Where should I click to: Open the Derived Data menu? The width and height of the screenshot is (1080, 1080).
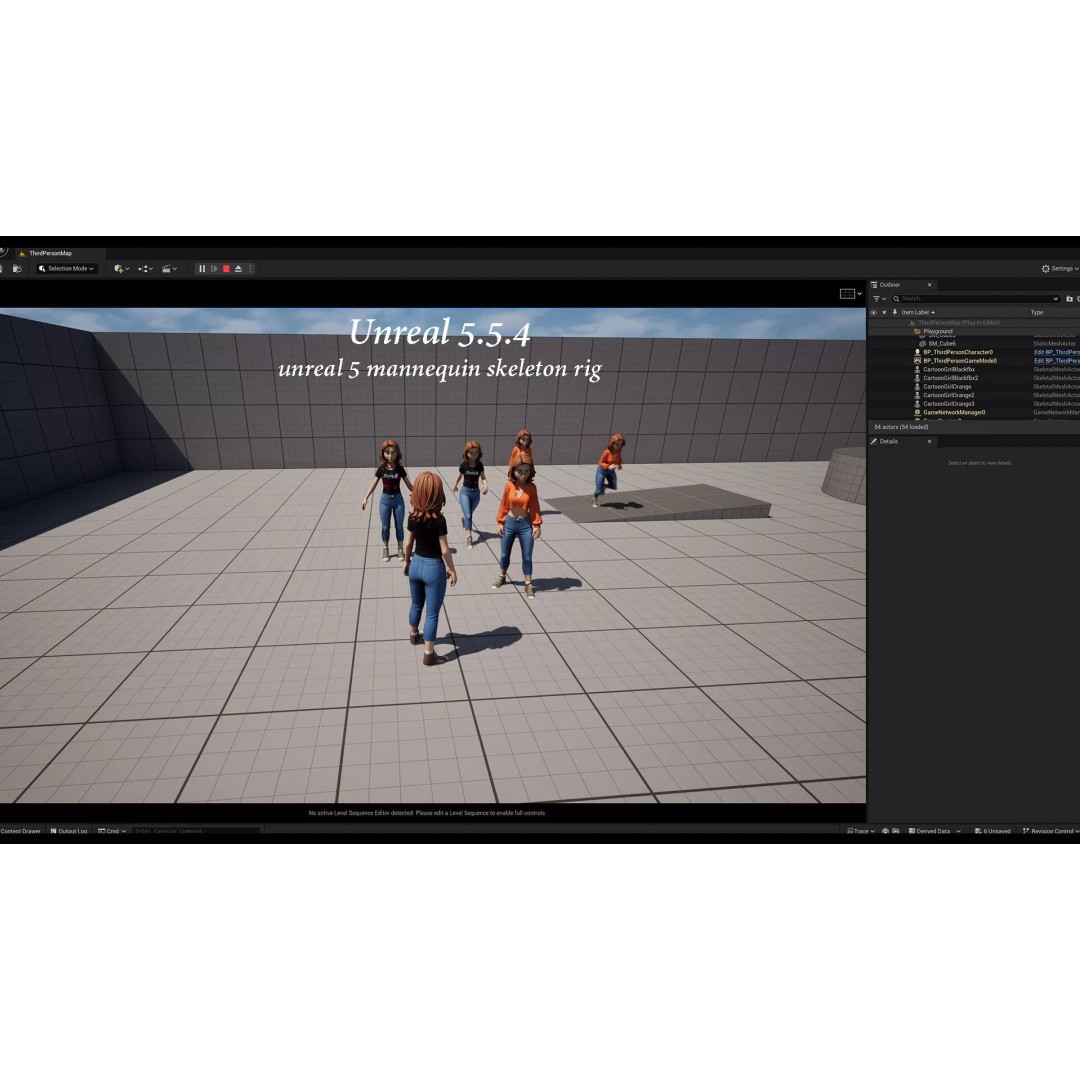point(935,831)
